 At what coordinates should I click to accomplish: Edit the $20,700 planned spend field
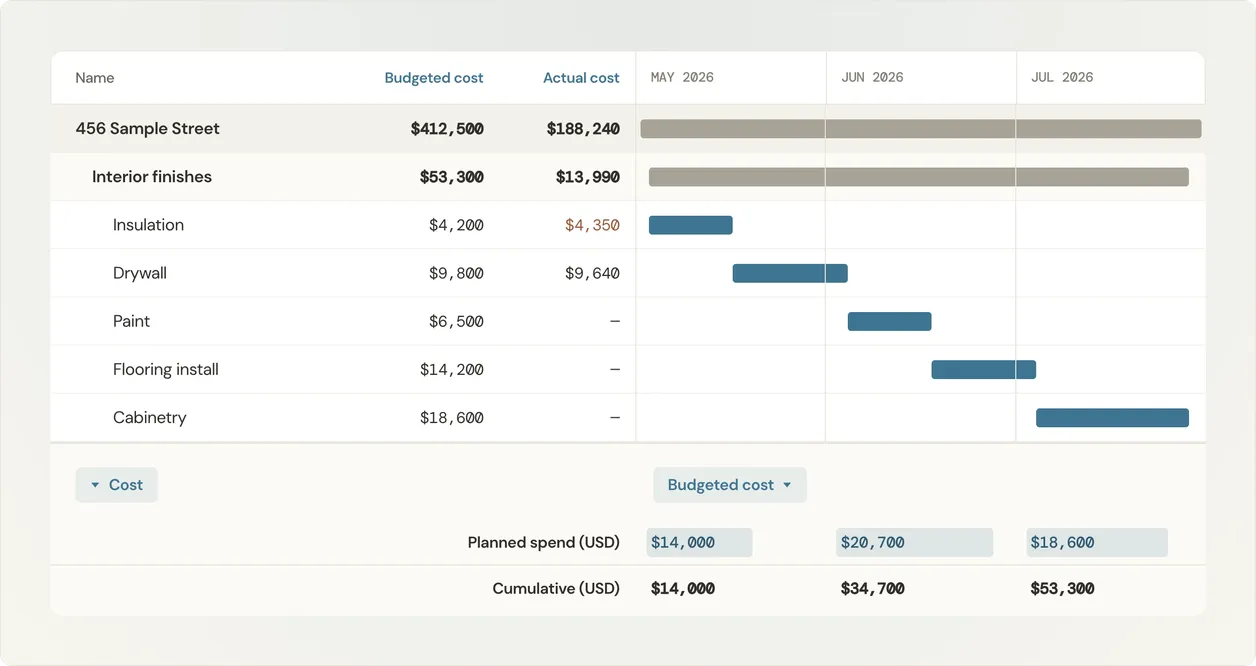(x=915, y=542)
